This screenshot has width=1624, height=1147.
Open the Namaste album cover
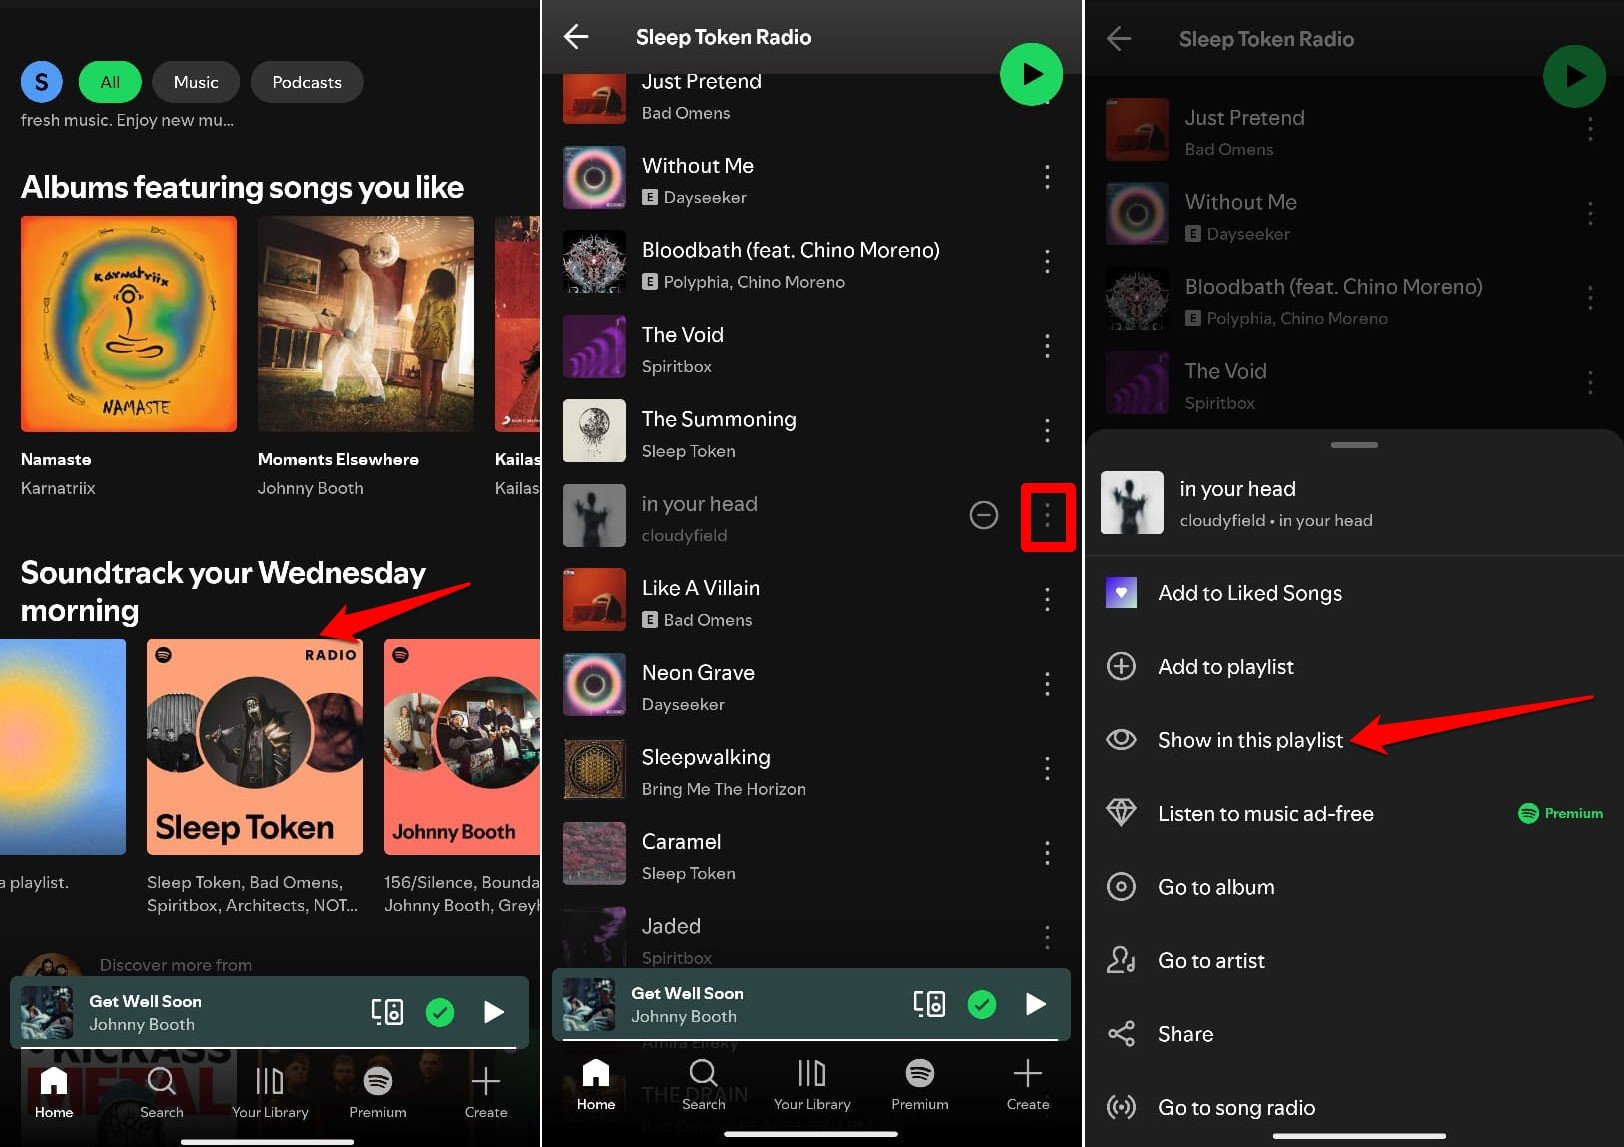(129, 324)
